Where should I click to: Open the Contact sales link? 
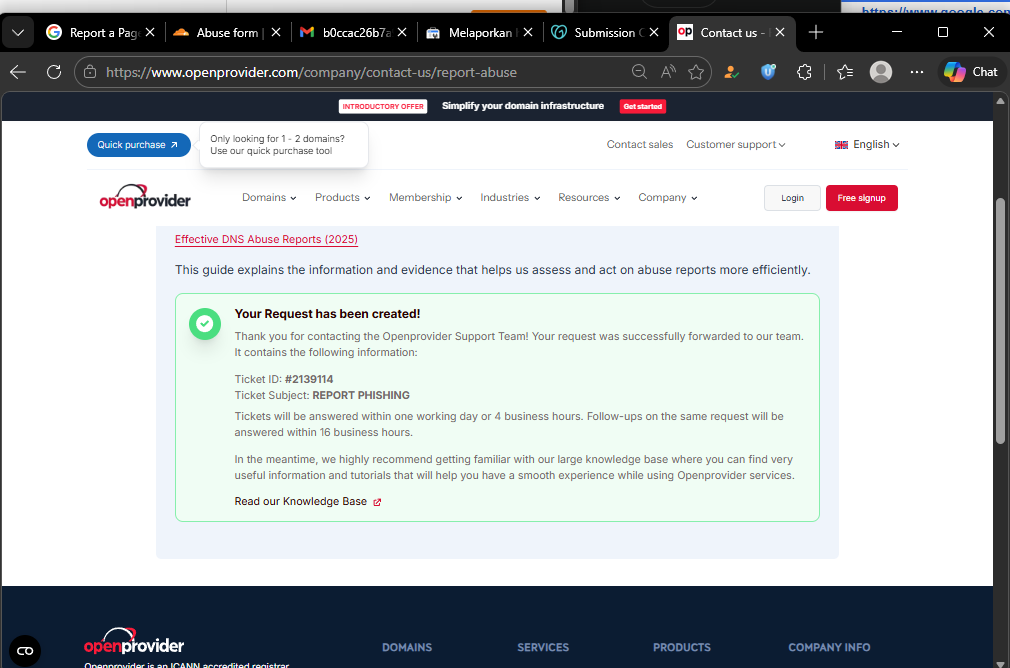[639, 144]
